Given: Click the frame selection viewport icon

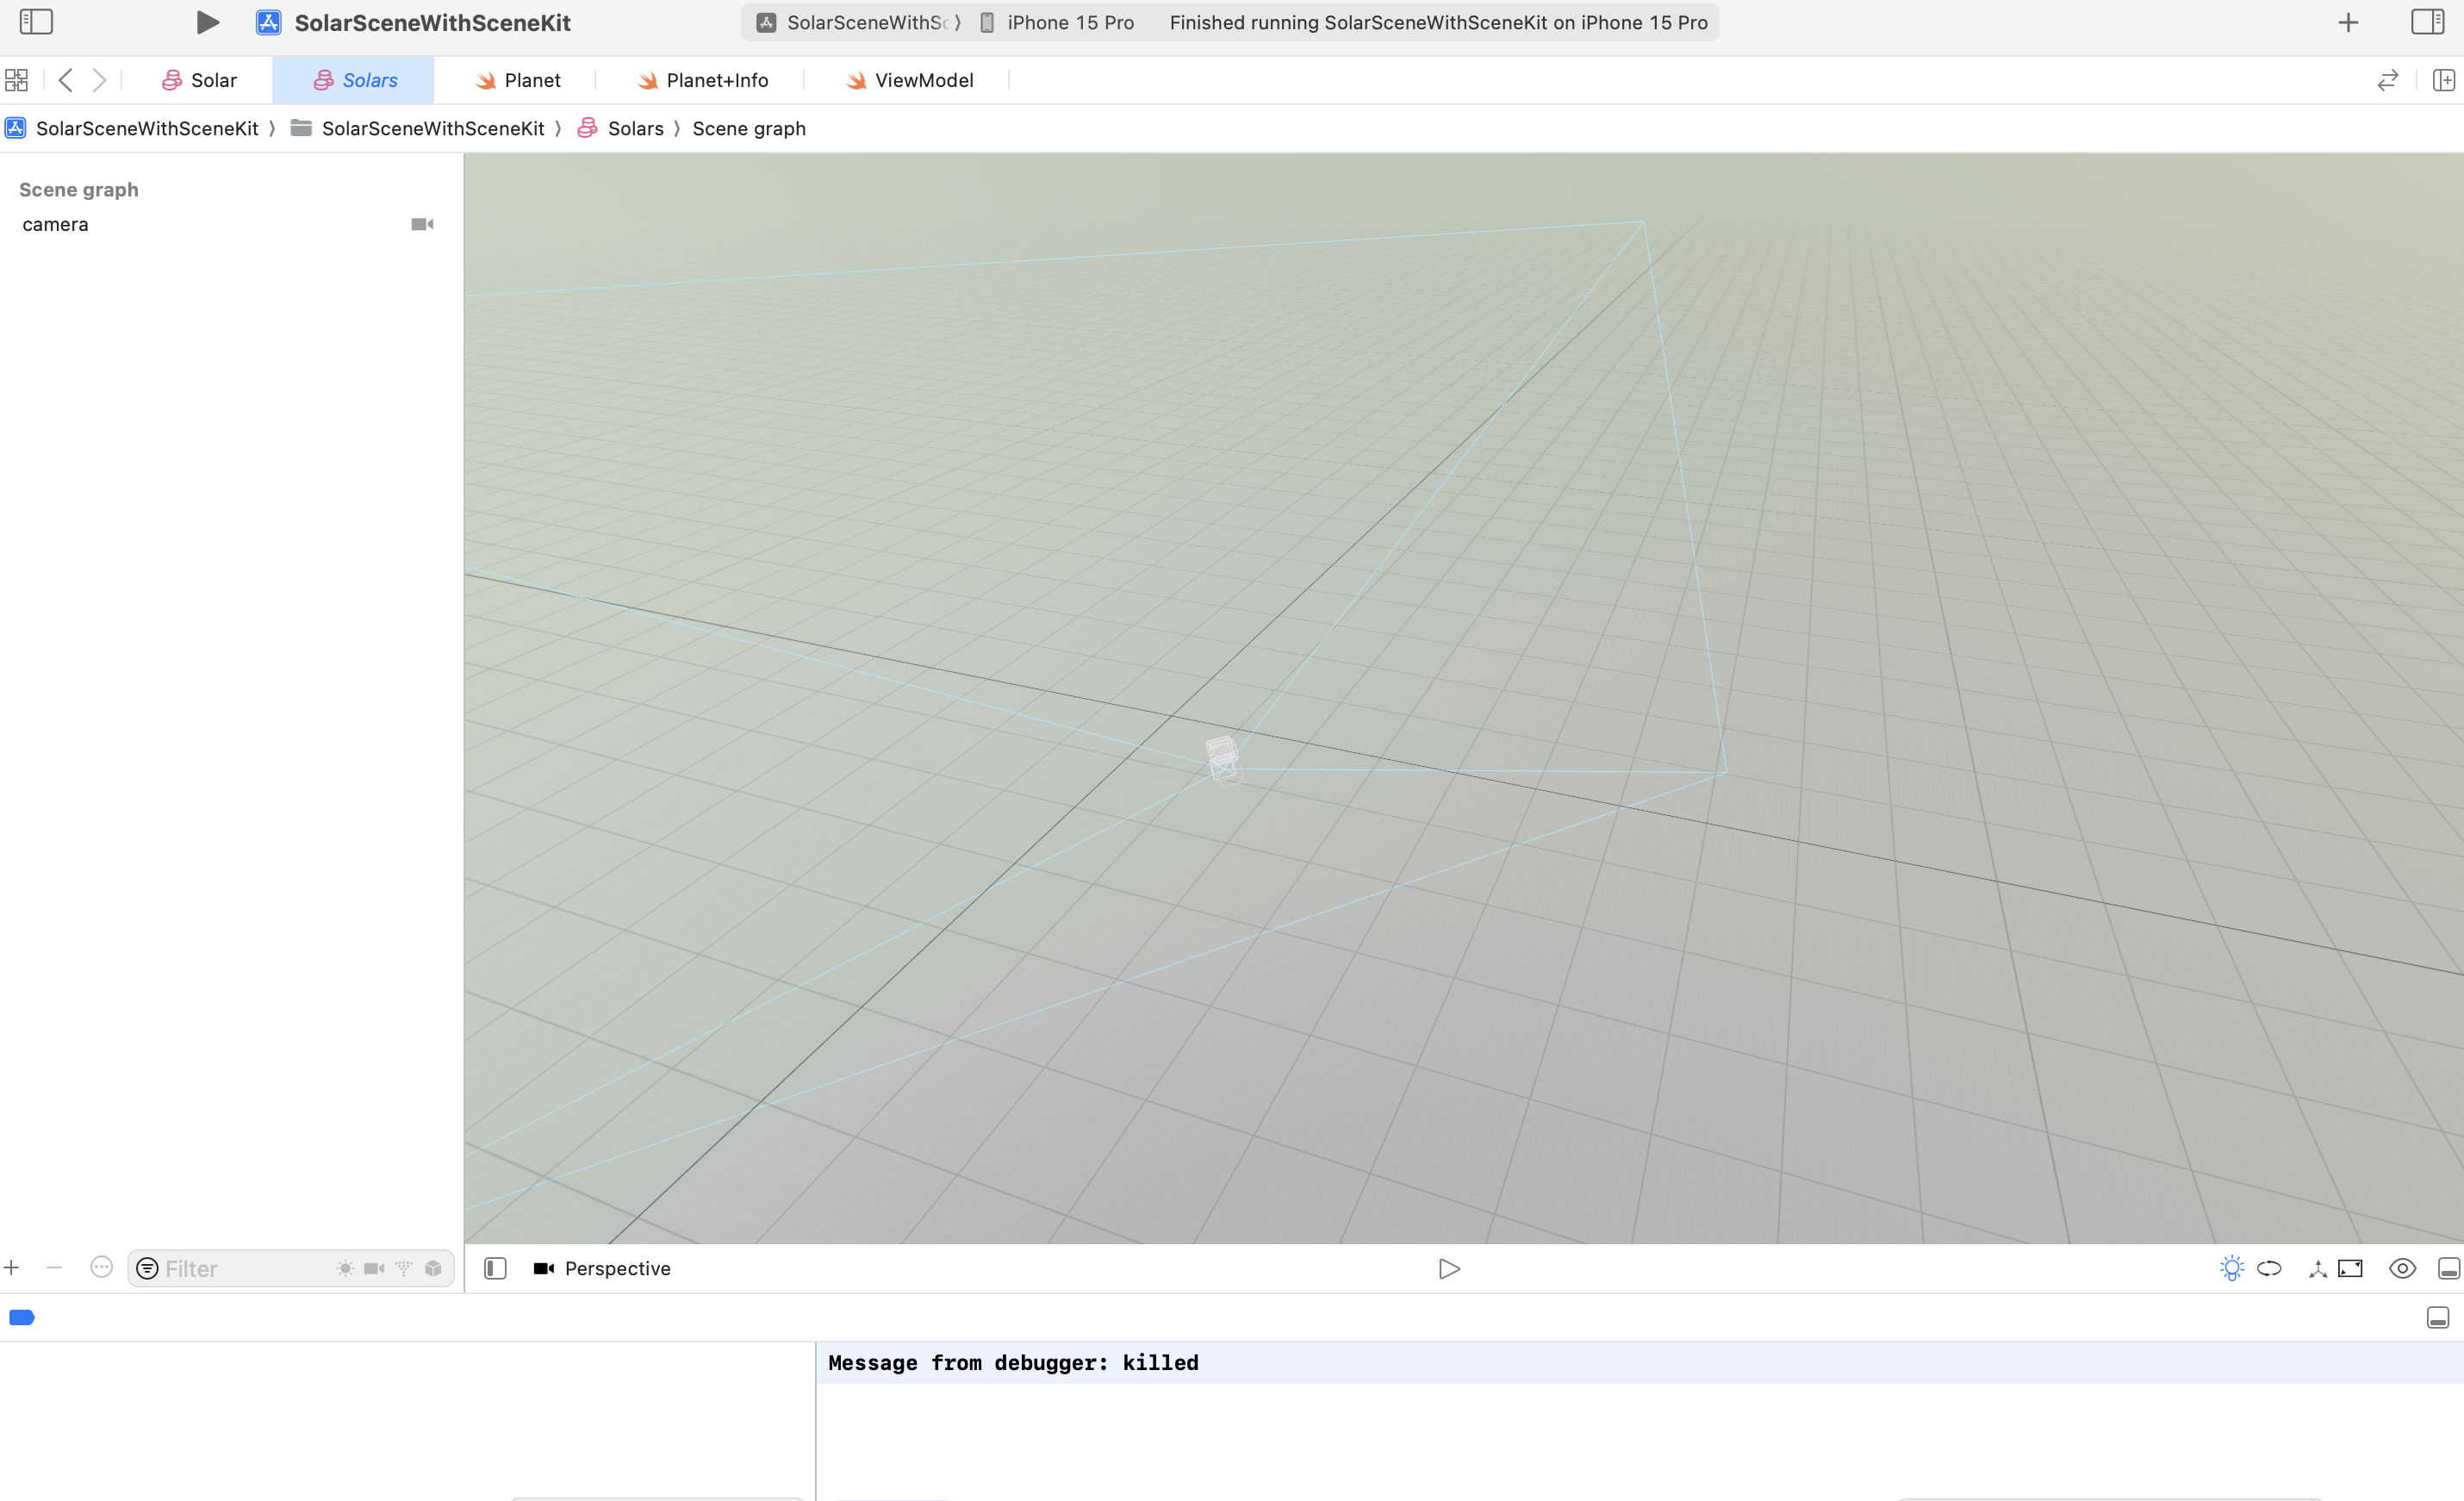Looking at the screenshot, I should (2350, 1268).
